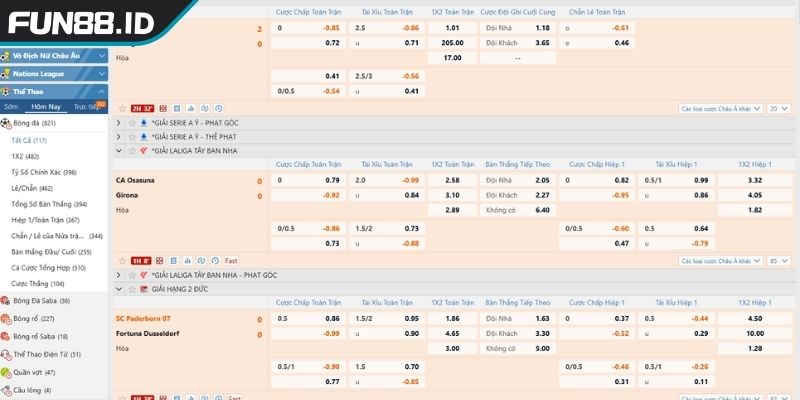Click the Cầu lông badminton icon
This screenshot has height=400, width=800.
[6, 390]
